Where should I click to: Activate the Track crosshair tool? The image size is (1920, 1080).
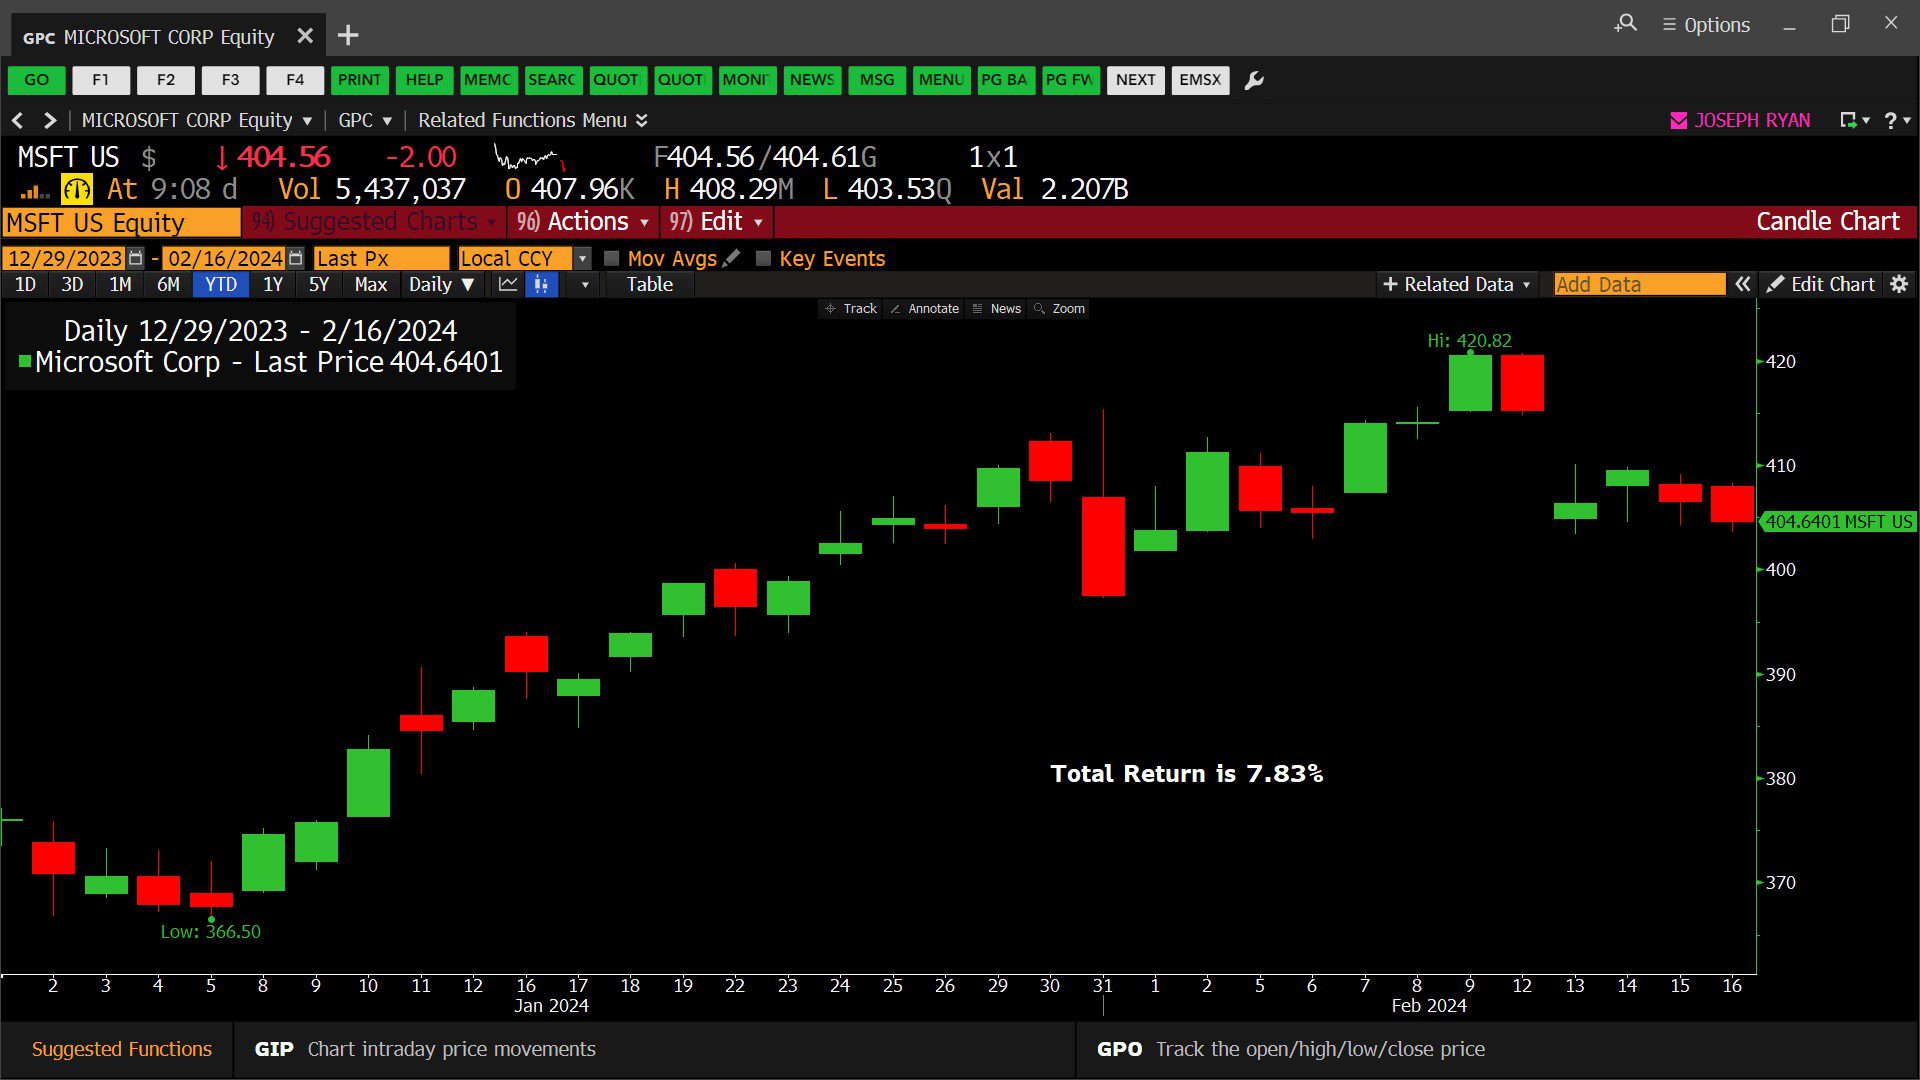(851, 309)
